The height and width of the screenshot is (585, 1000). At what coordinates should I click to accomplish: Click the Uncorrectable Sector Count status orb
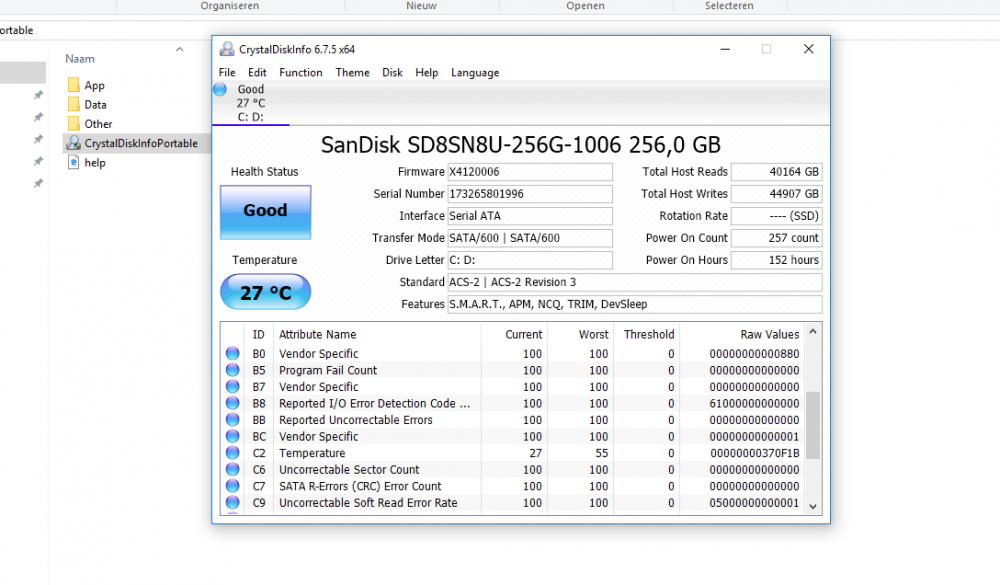[x=233, y=470]
